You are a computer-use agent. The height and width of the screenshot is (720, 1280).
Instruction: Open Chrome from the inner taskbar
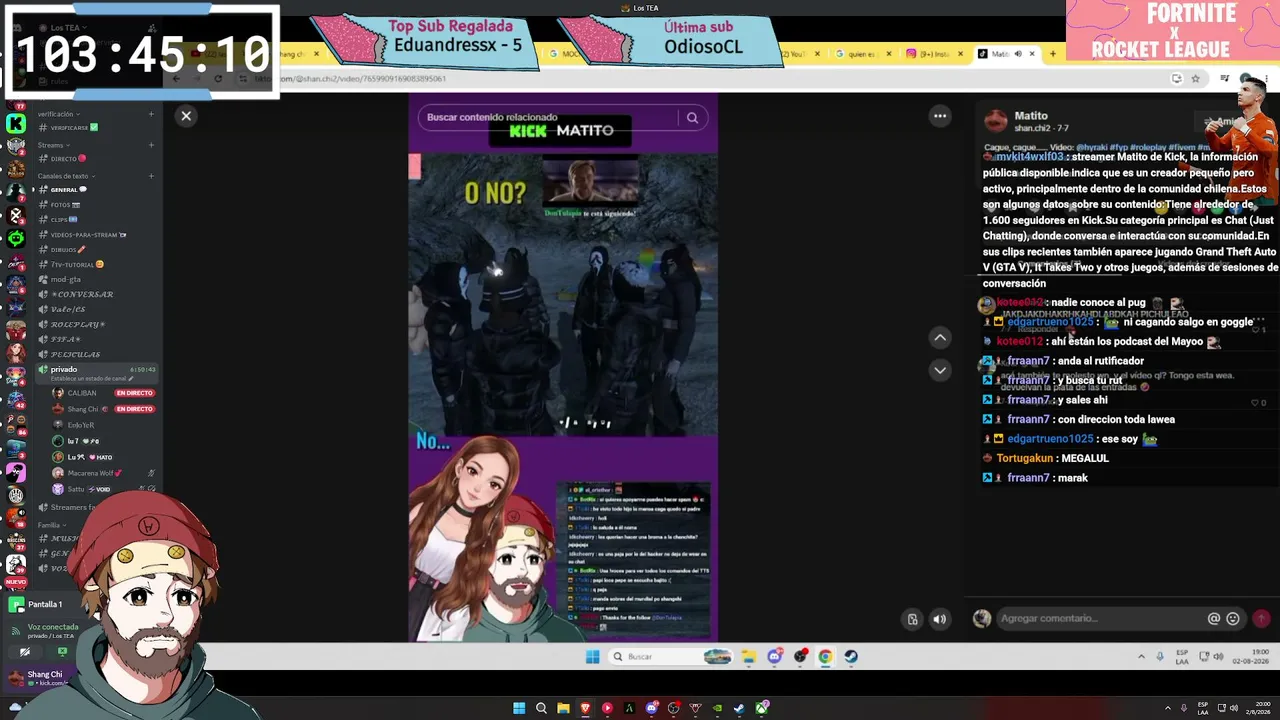[x=825, y=657]
